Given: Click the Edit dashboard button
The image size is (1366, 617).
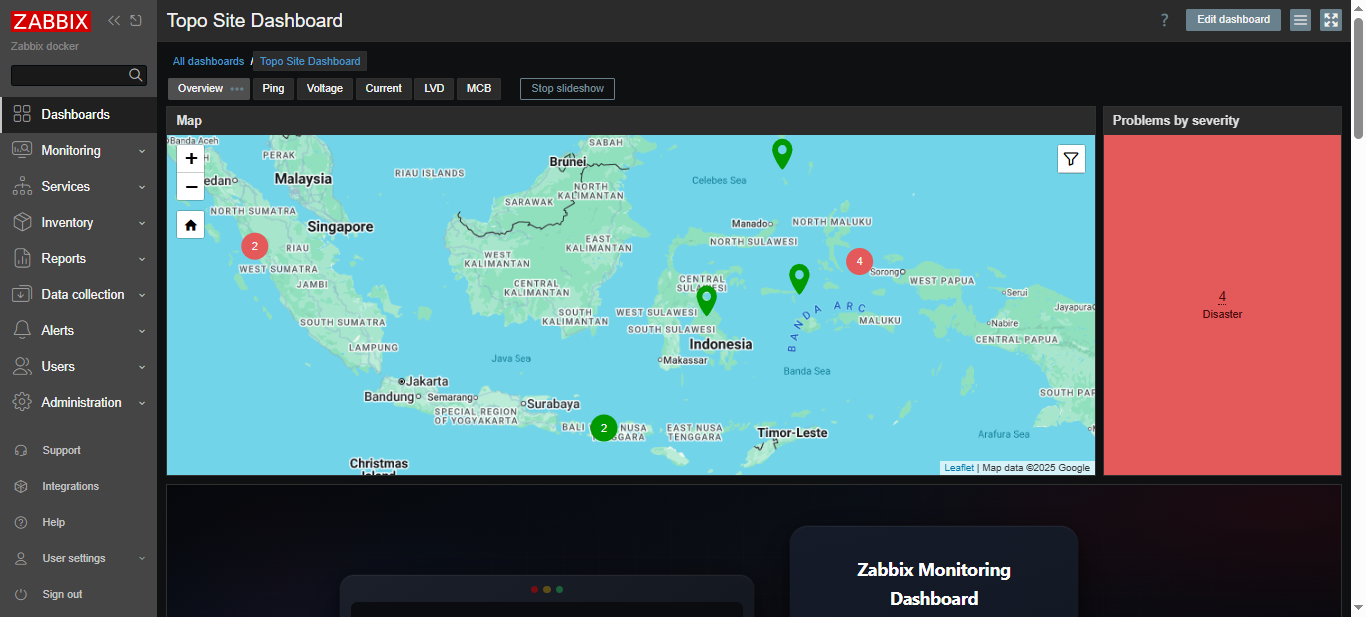Looking at the screenshot, I should pos(1233,19).
